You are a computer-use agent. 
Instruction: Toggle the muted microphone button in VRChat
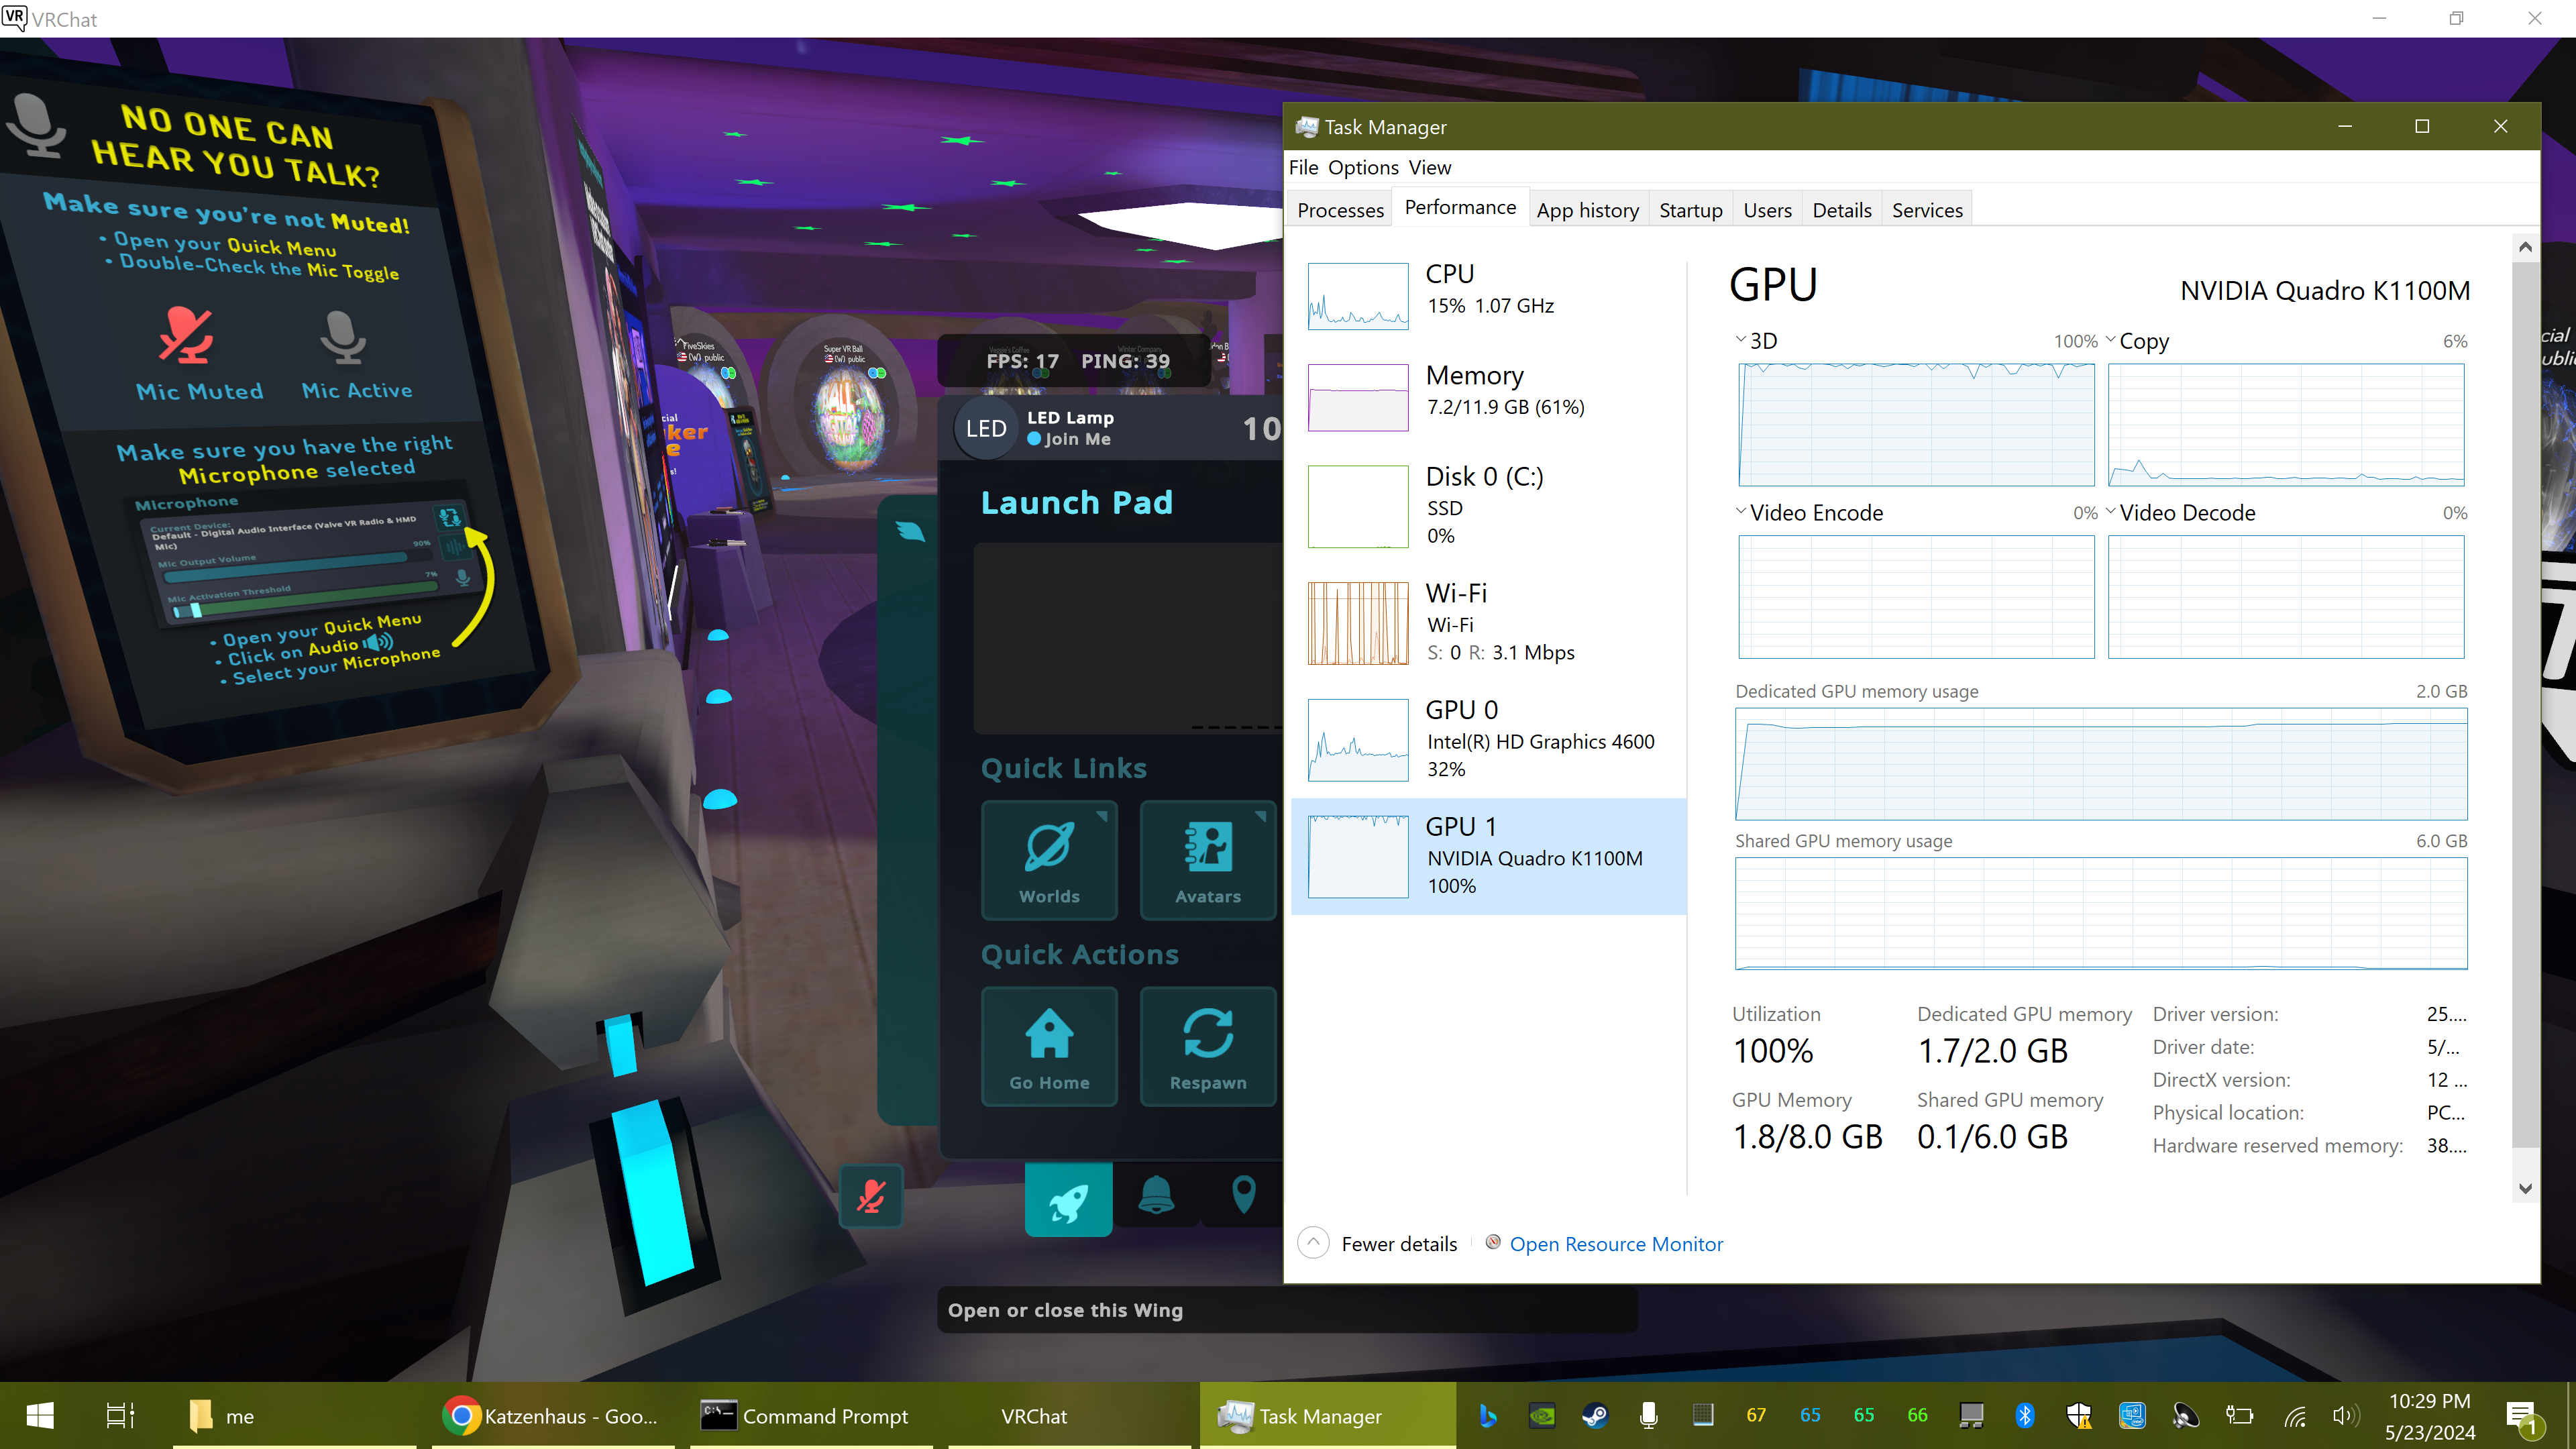[x=871, y=1196]
